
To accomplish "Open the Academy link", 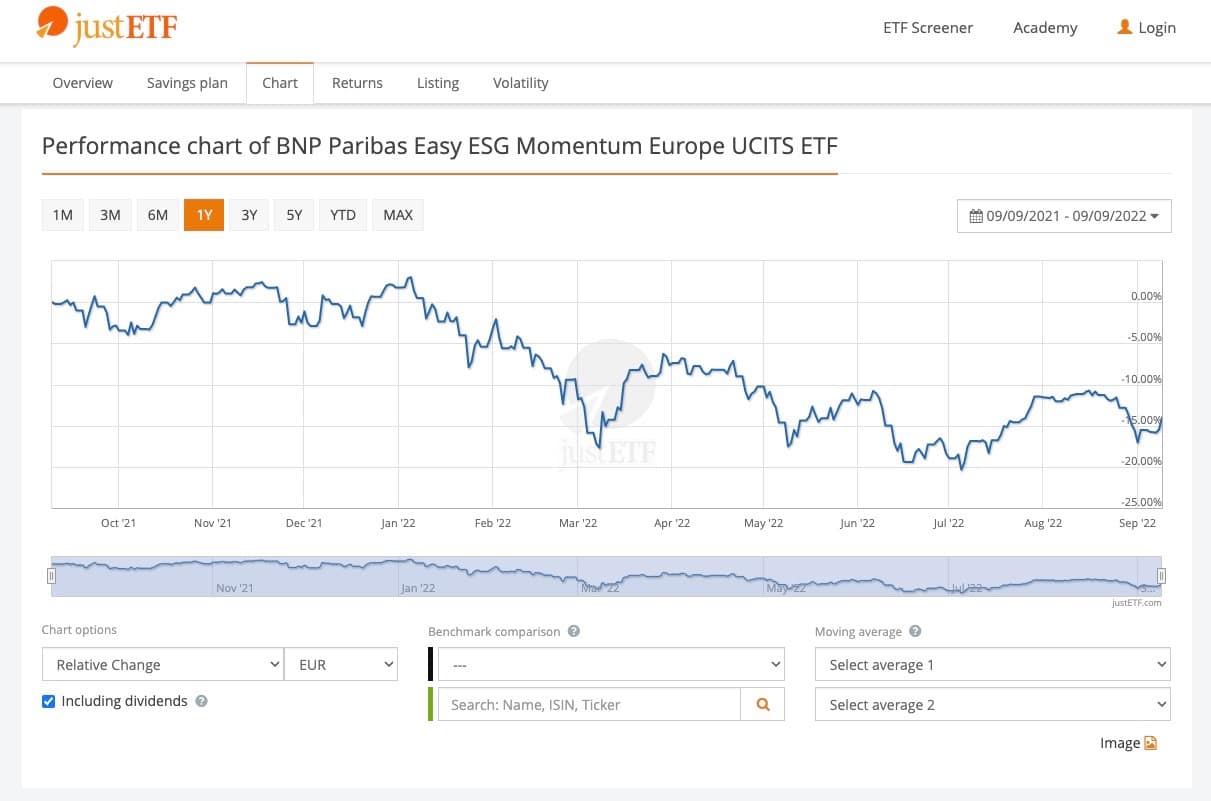I will click(1045, 27).
